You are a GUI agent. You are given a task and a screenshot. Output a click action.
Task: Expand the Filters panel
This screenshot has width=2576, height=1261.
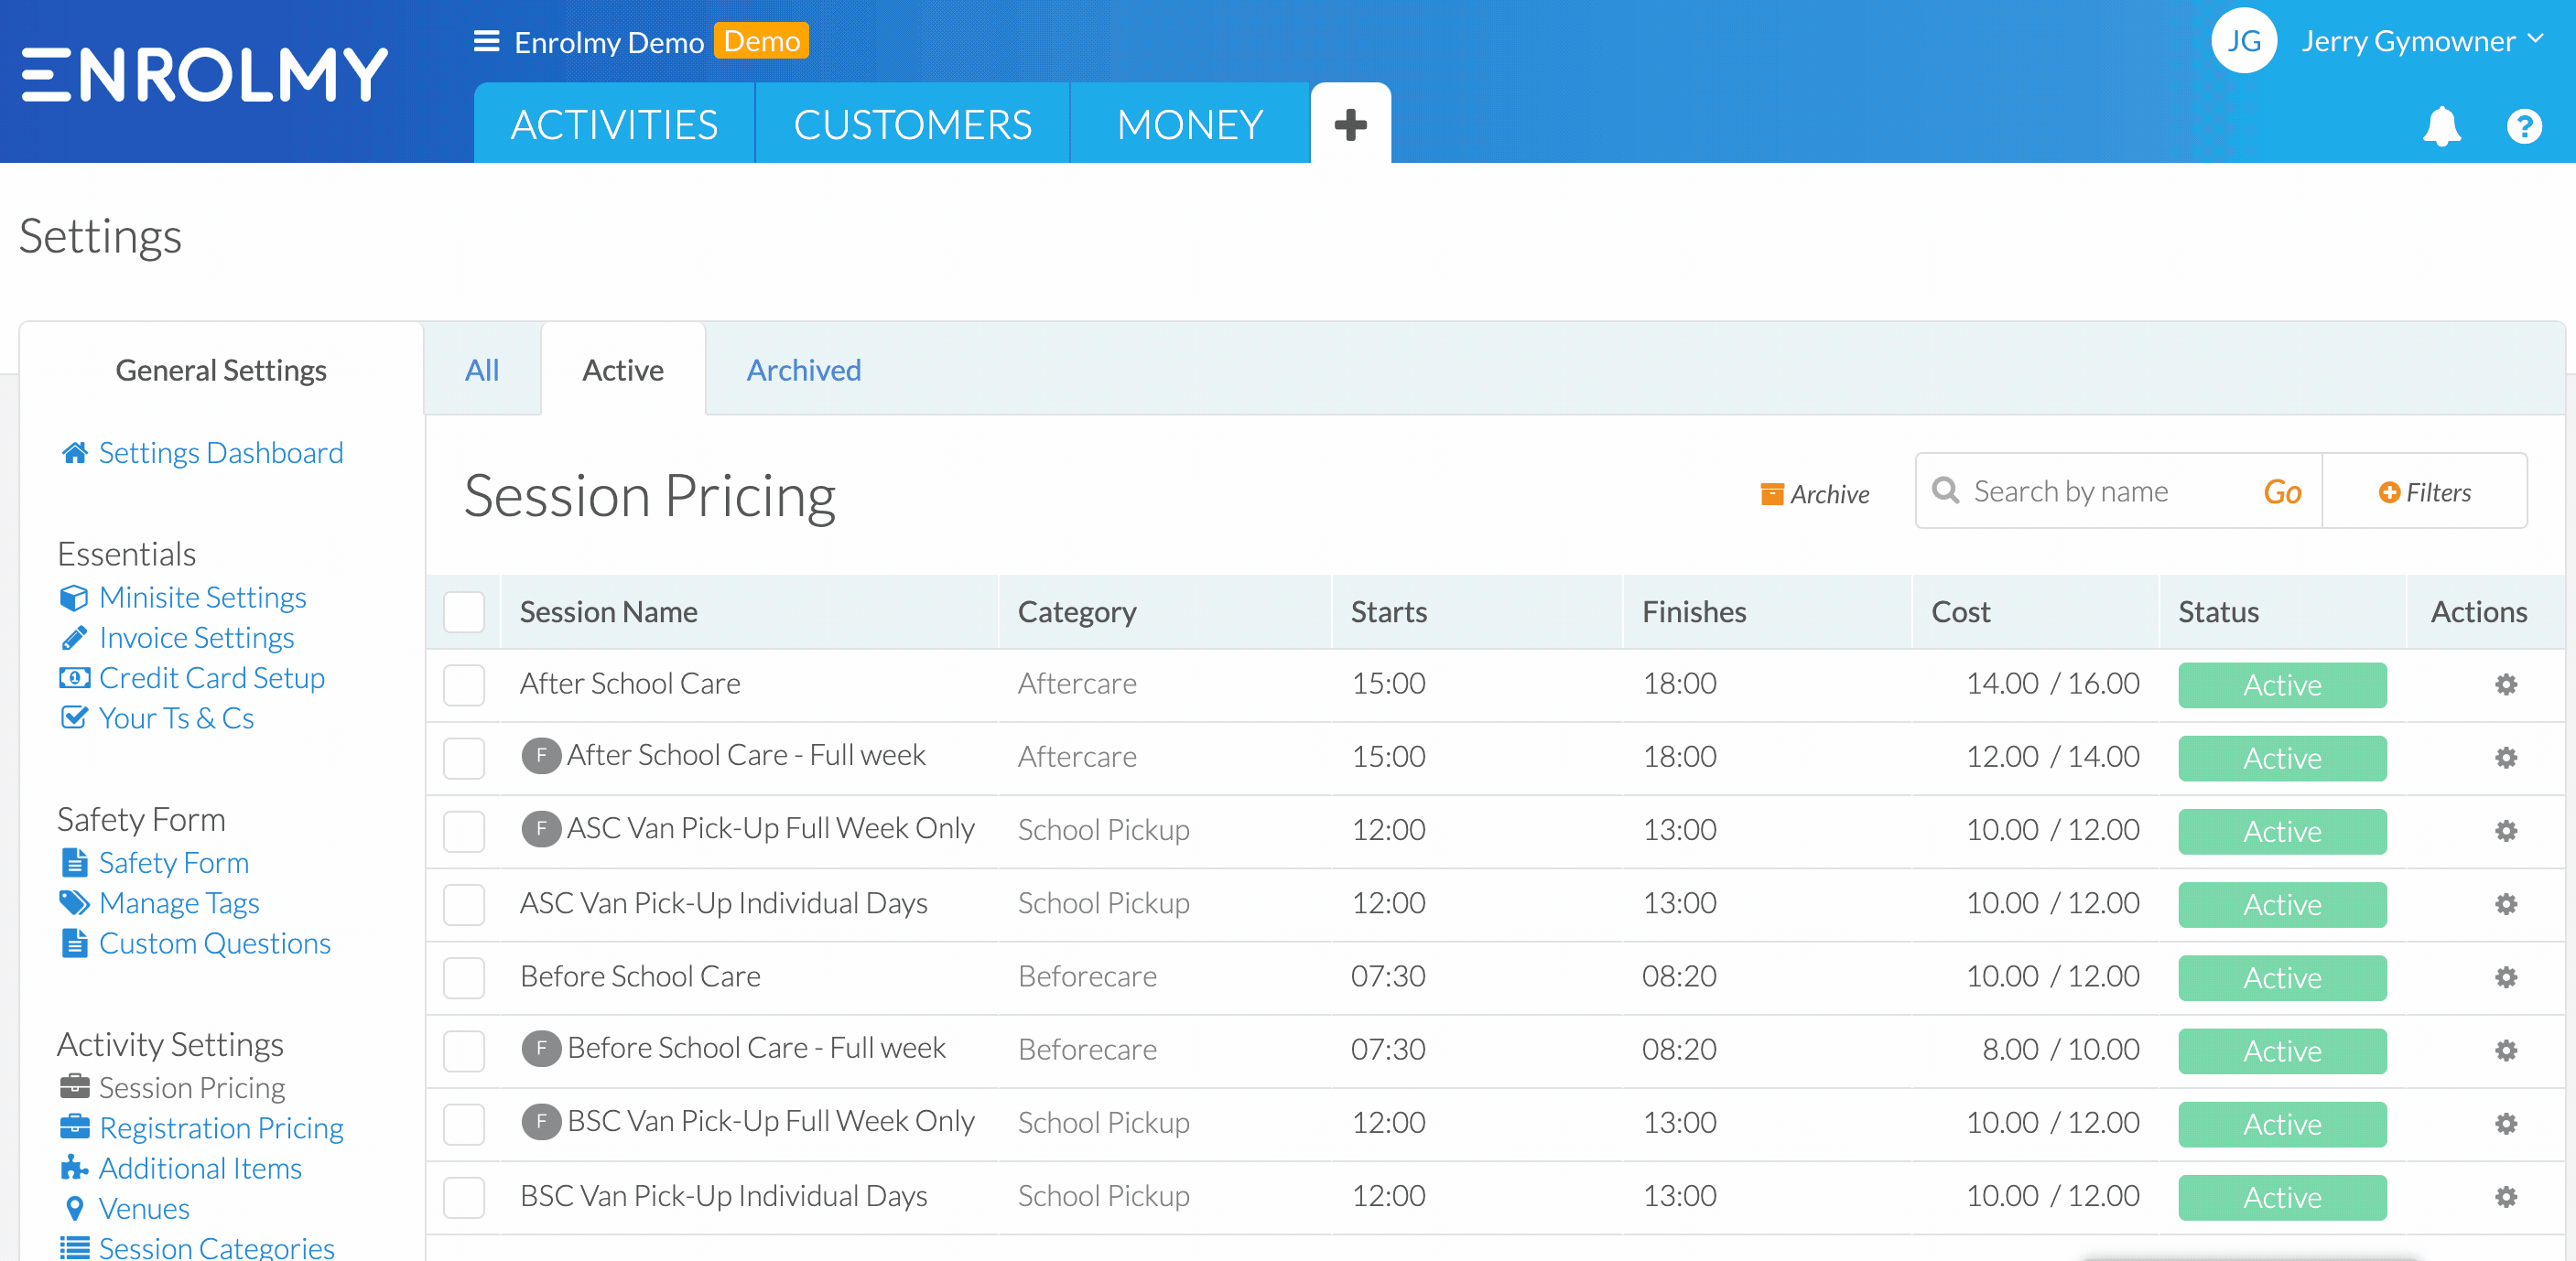2424,491
